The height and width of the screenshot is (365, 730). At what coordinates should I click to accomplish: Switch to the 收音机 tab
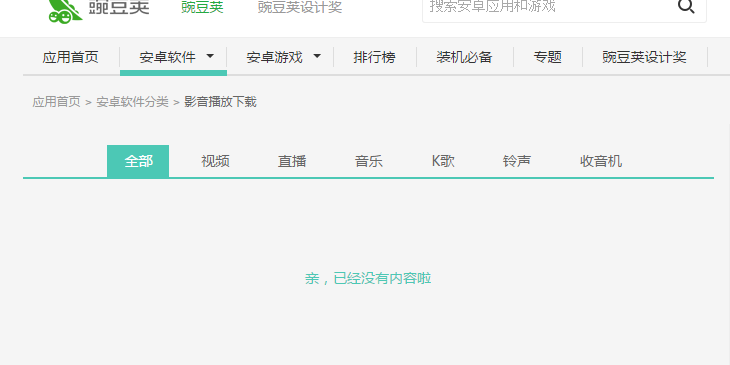point(601,162)
